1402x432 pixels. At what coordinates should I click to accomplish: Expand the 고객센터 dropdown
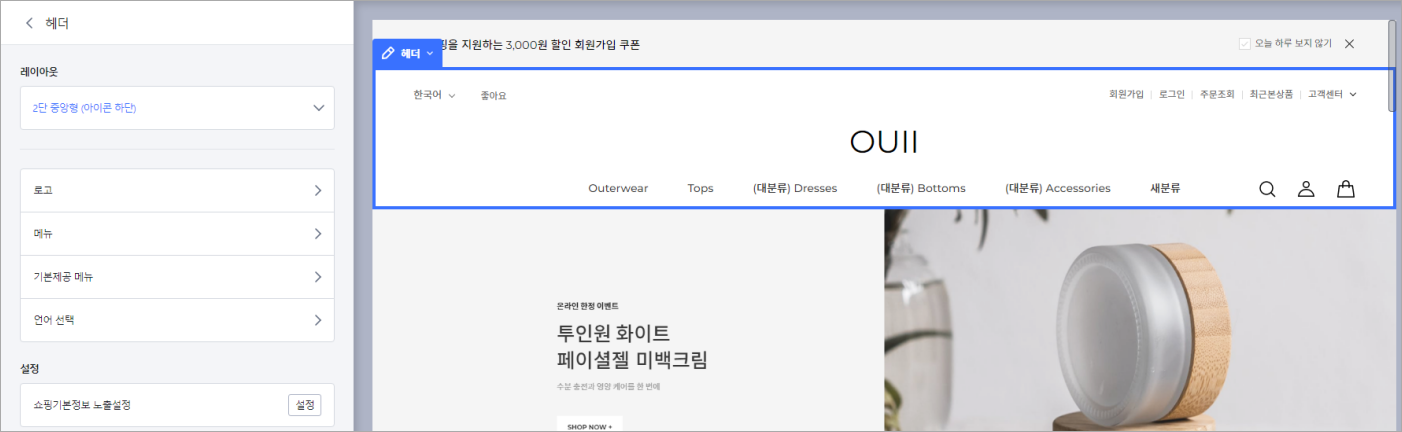tap(1332, 94)
